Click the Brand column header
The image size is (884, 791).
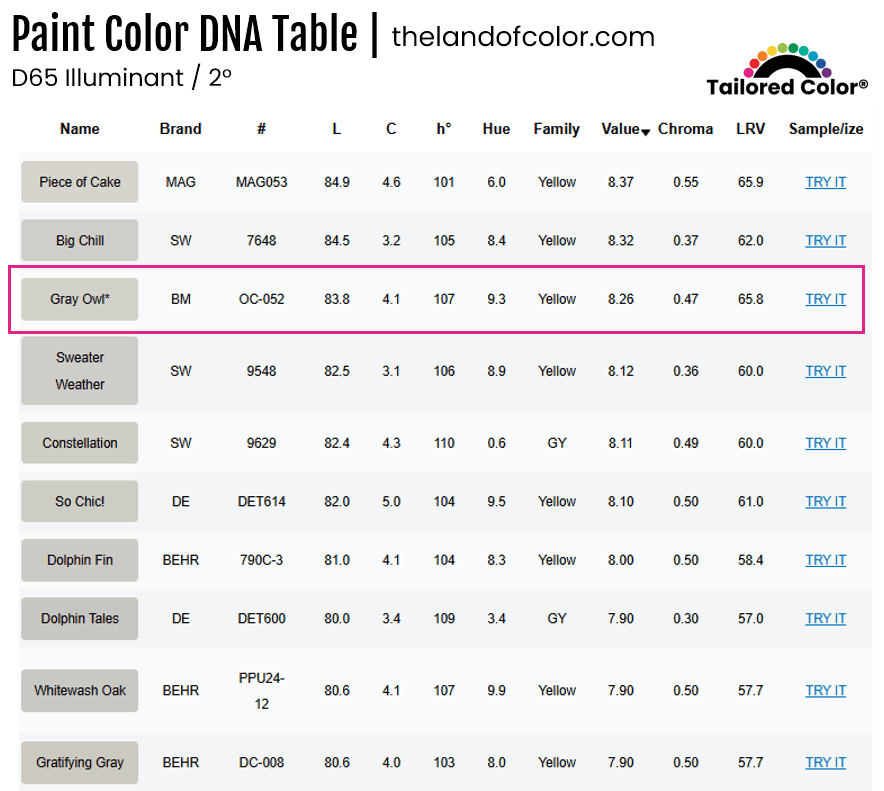pyautogui.click(x=180, y=129)
